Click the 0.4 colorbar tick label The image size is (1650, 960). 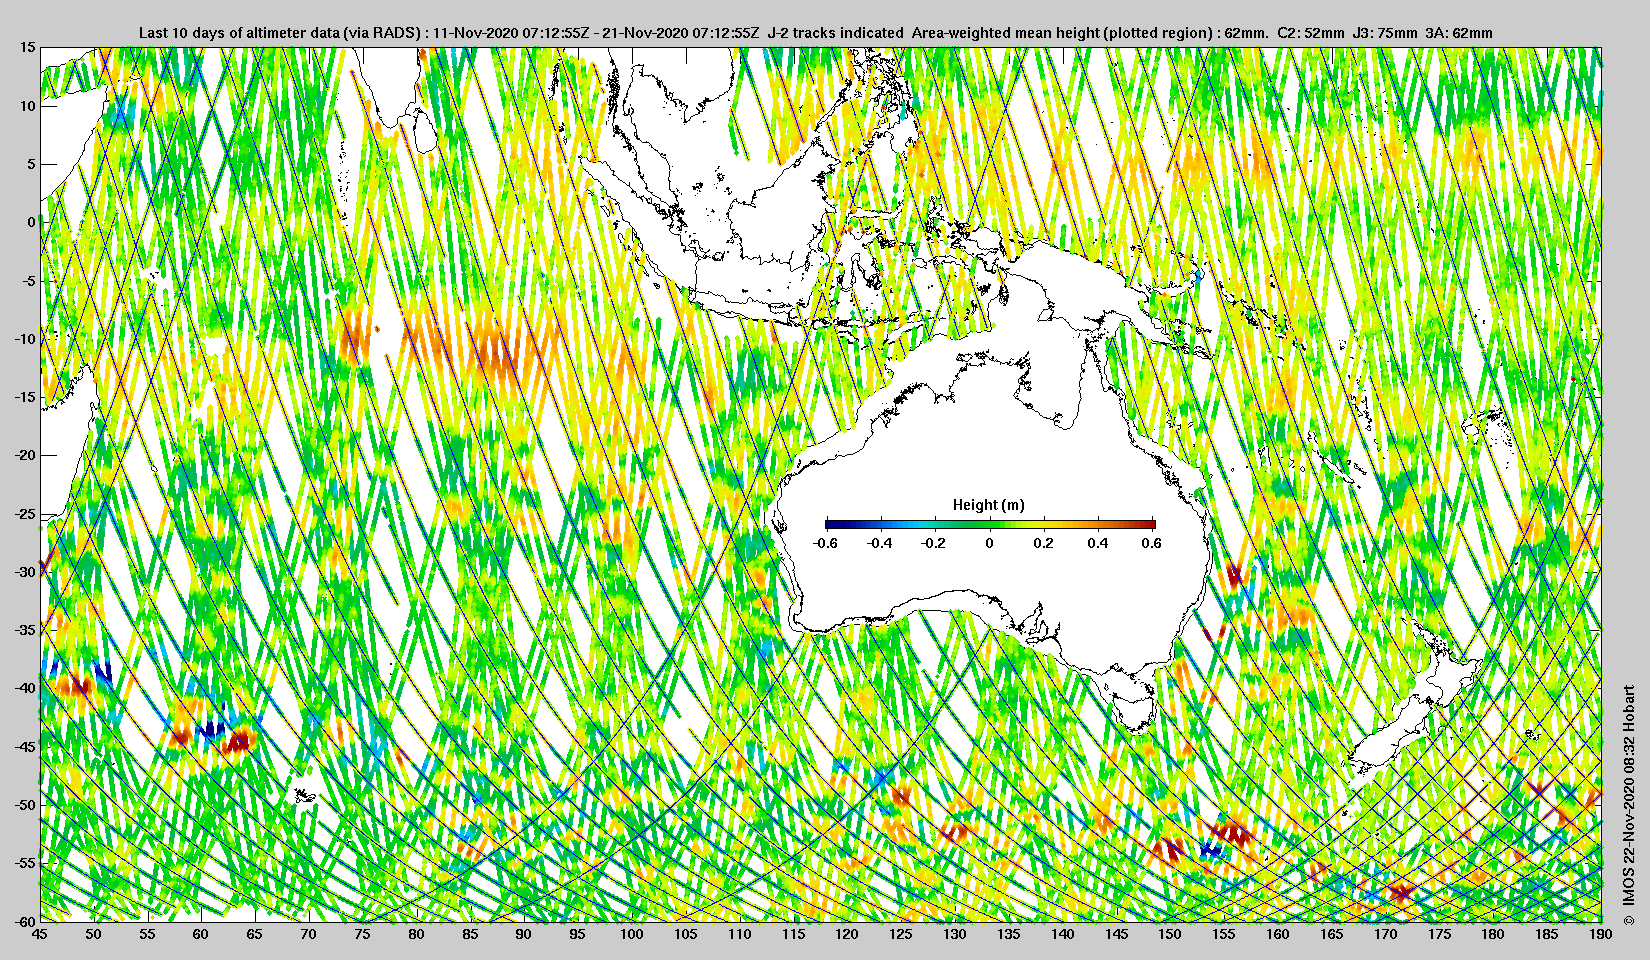tap(1098, 544)
